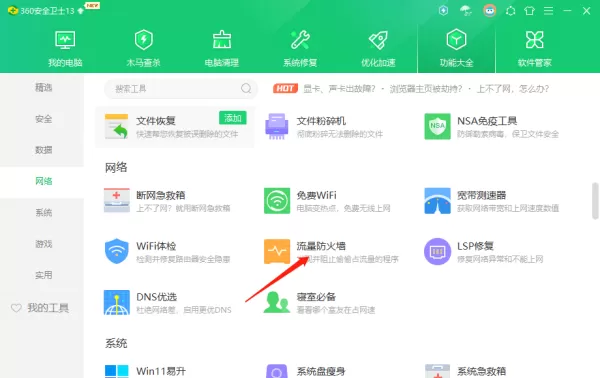Click the search magnifier icon
The width and height of the screenshot is (600, 378).
point(246,89)
